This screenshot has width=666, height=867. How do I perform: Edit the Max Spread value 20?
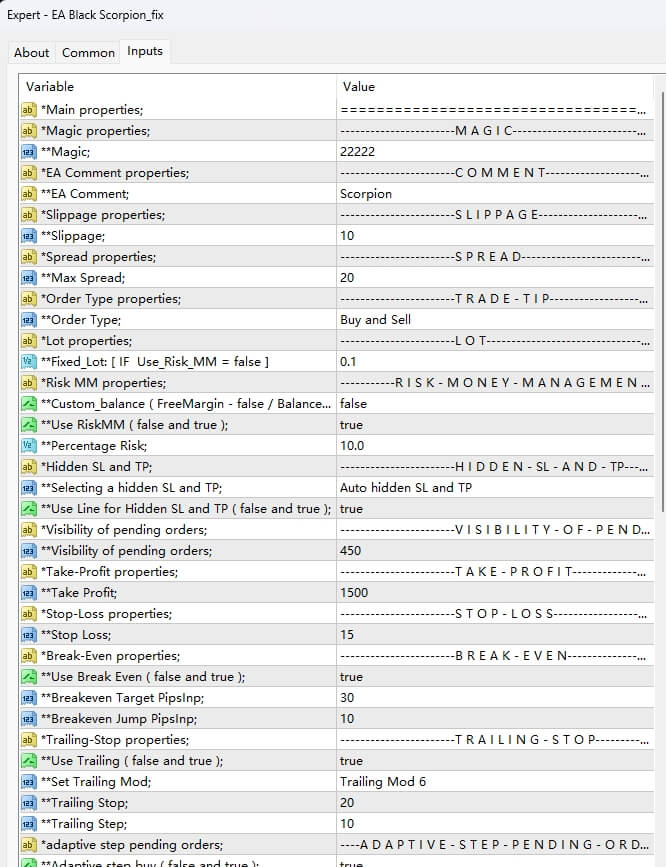348,278
